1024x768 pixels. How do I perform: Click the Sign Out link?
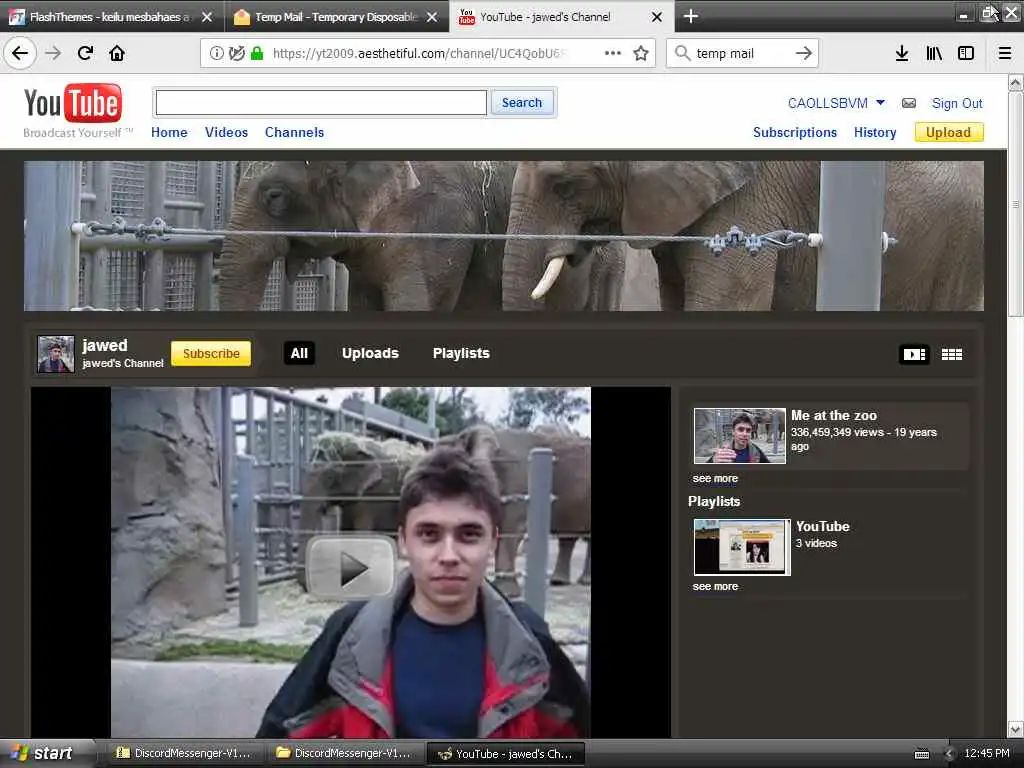[957, 103]
